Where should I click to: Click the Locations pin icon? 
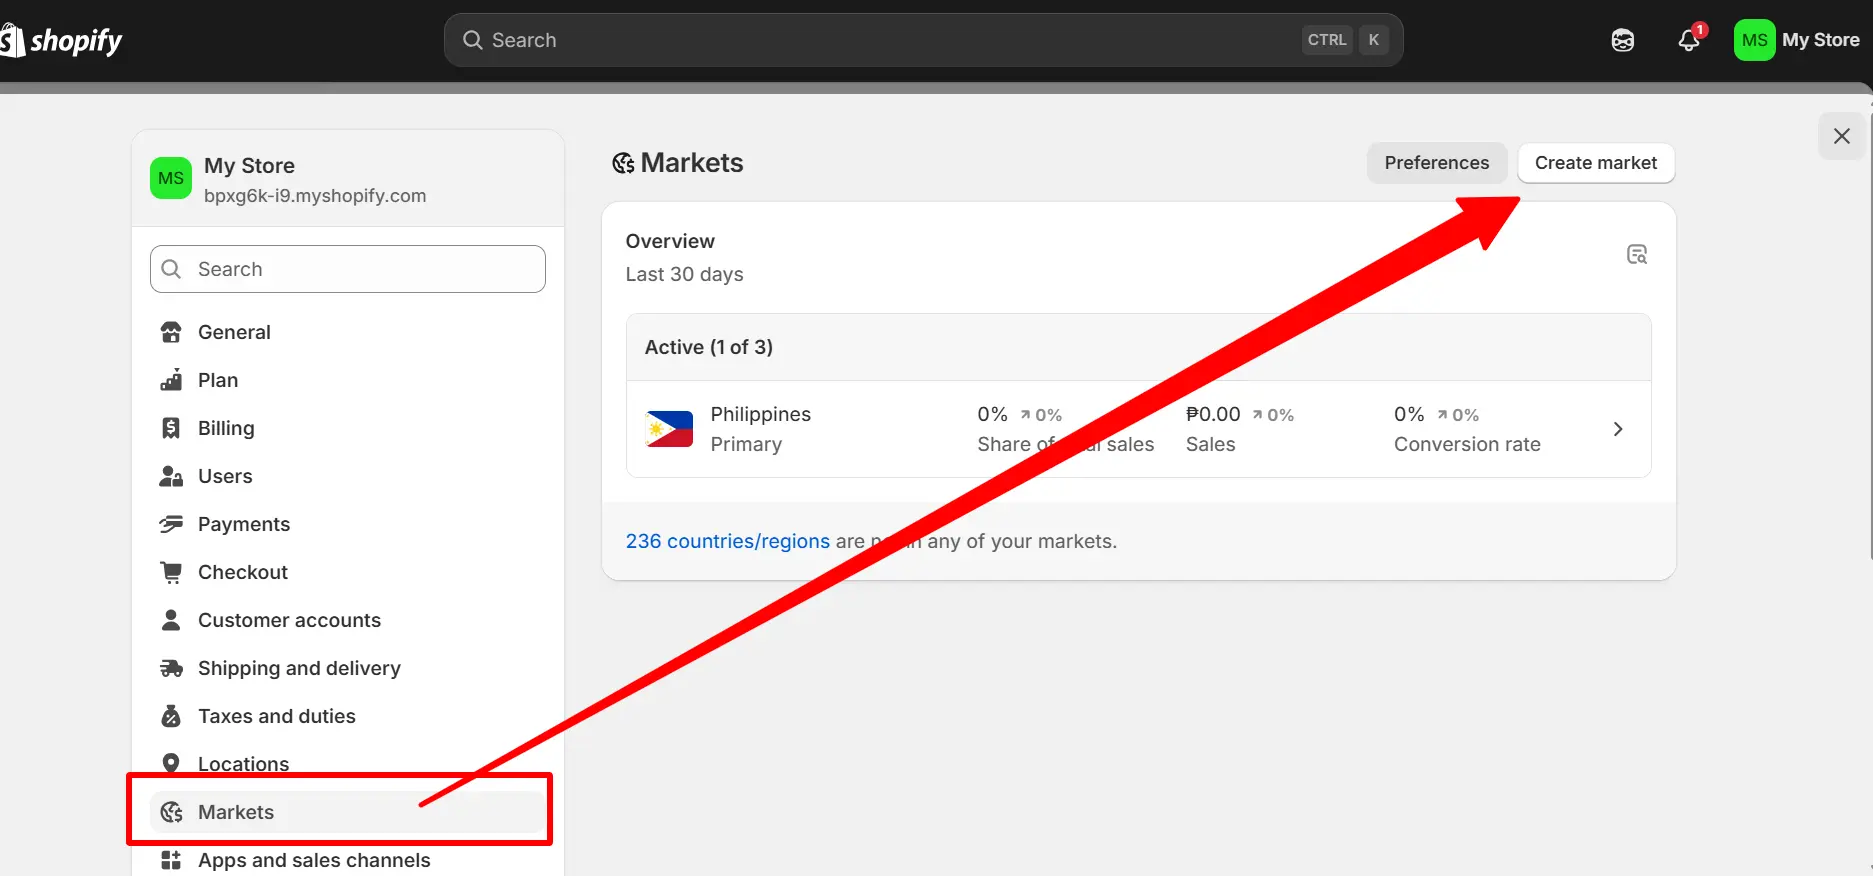coord(171,763)
